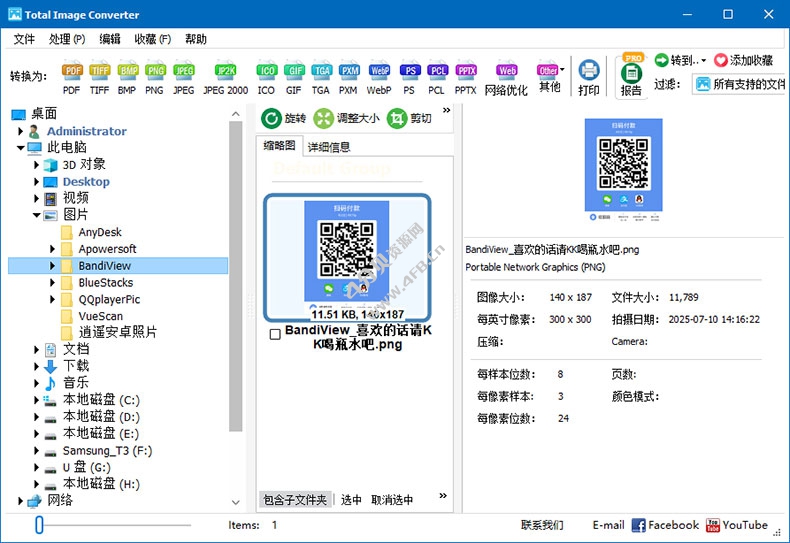Choose WebP as target format
The height and width of the screenshot is (543, 790).
coord(379,77)
